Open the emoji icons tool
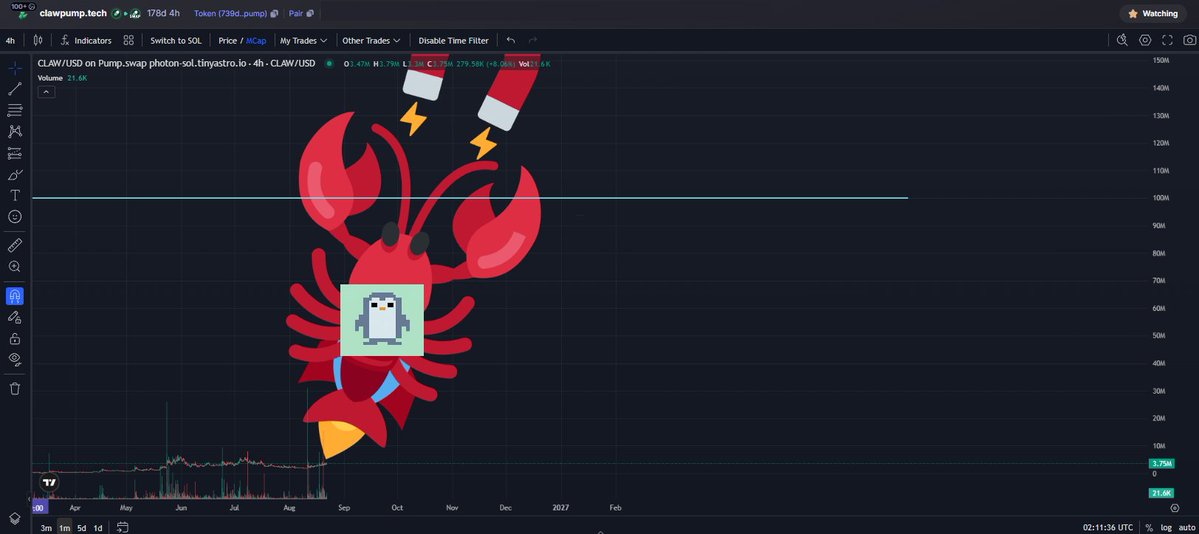This screenshot has height=534, width=1199. [x=15, y=217]
